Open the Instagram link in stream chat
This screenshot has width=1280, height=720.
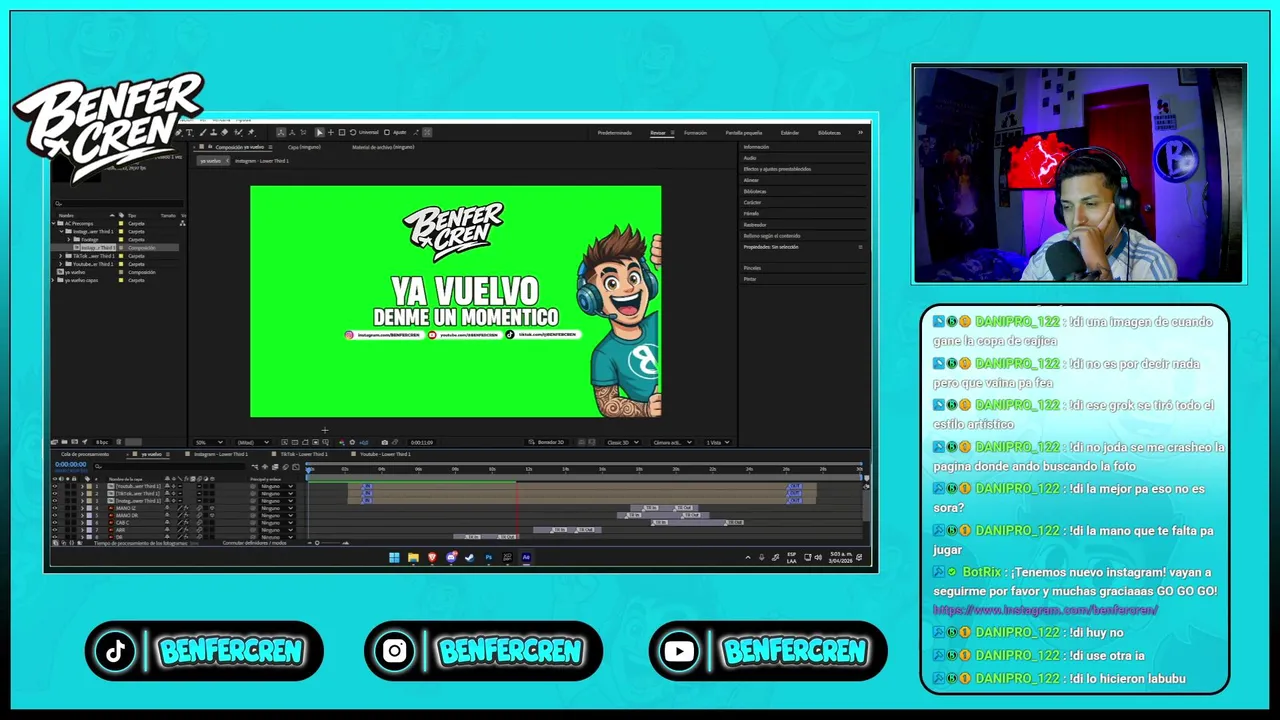[x=1045, y=609]
